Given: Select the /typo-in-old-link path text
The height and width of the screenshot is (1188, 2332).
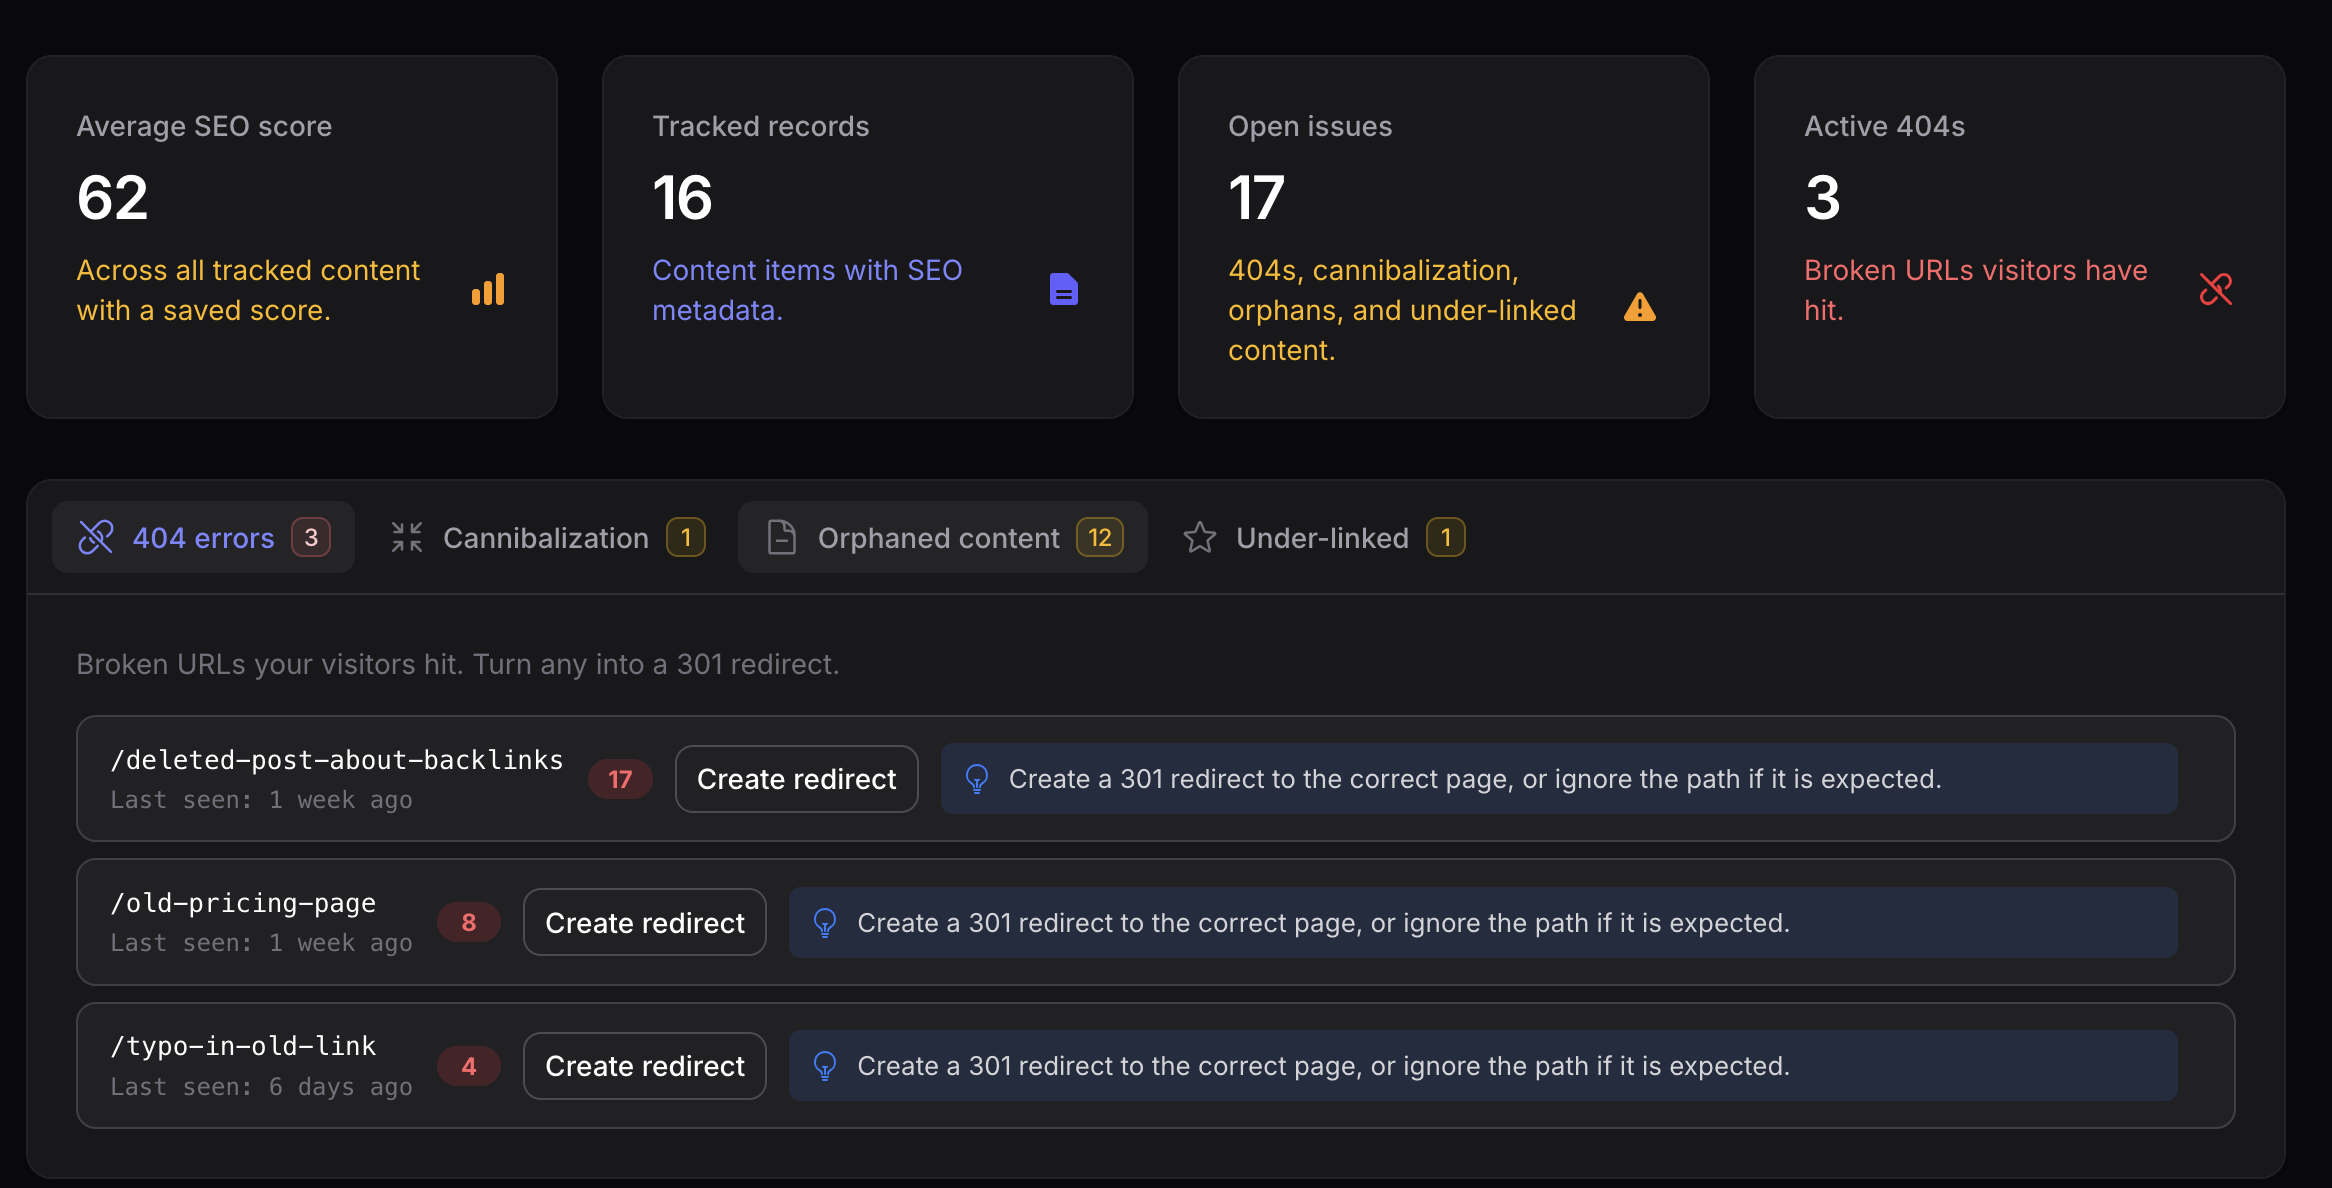Looking at the screenshot, I should point(243,1046).
